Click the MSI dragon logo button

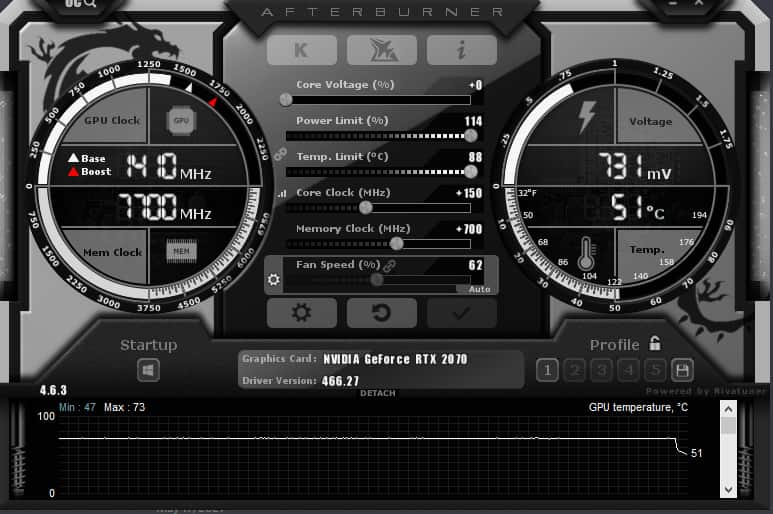pos(382,50)
